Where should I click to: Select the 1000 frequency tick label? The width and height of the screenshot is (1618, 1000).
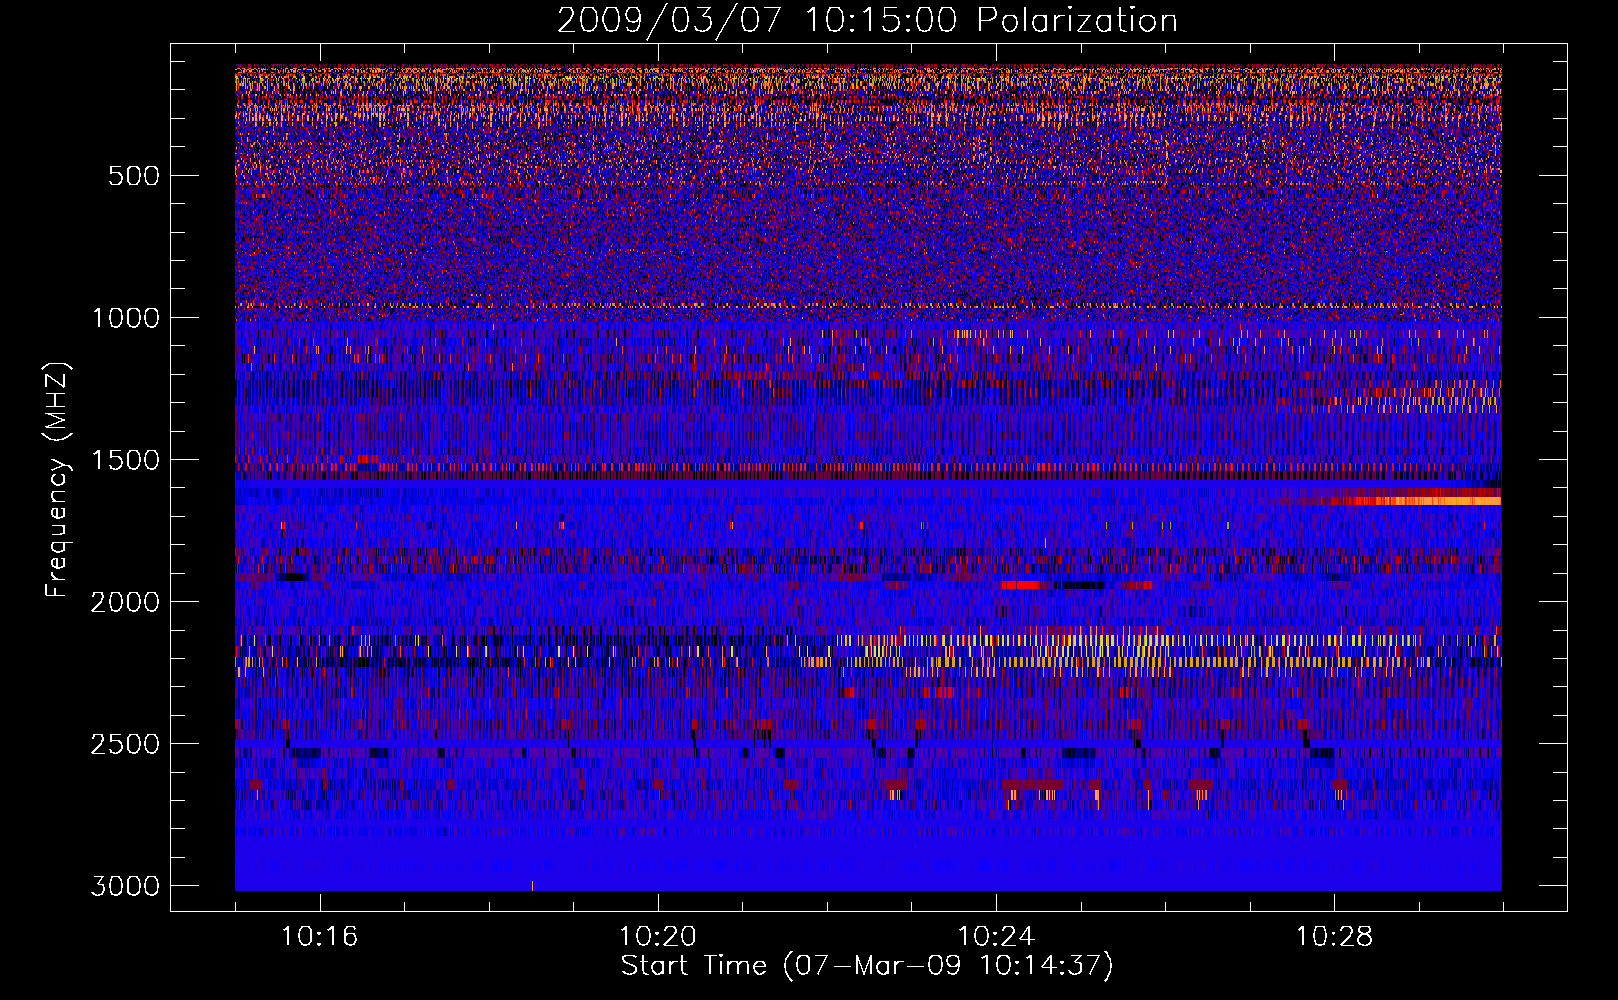tap(125, 318)
